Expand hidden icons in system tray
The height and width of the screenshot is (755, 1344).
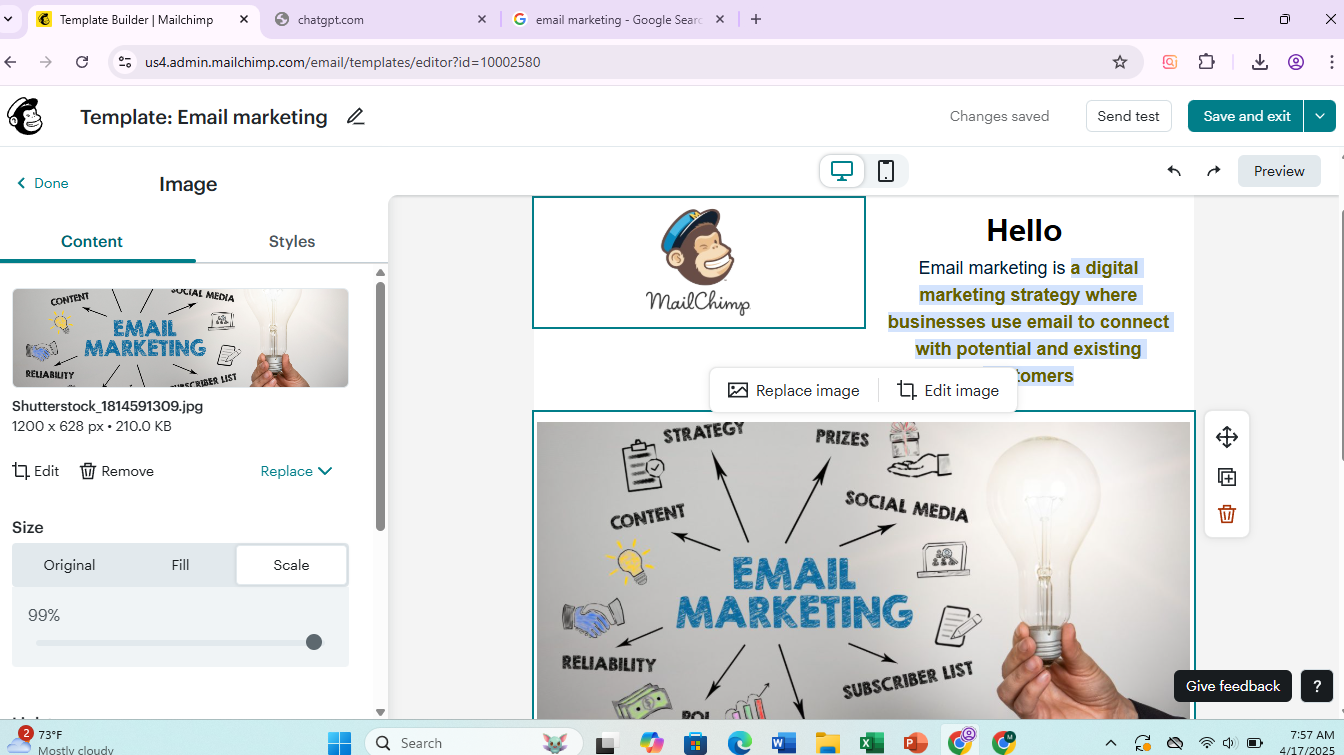coord(1111,743)
